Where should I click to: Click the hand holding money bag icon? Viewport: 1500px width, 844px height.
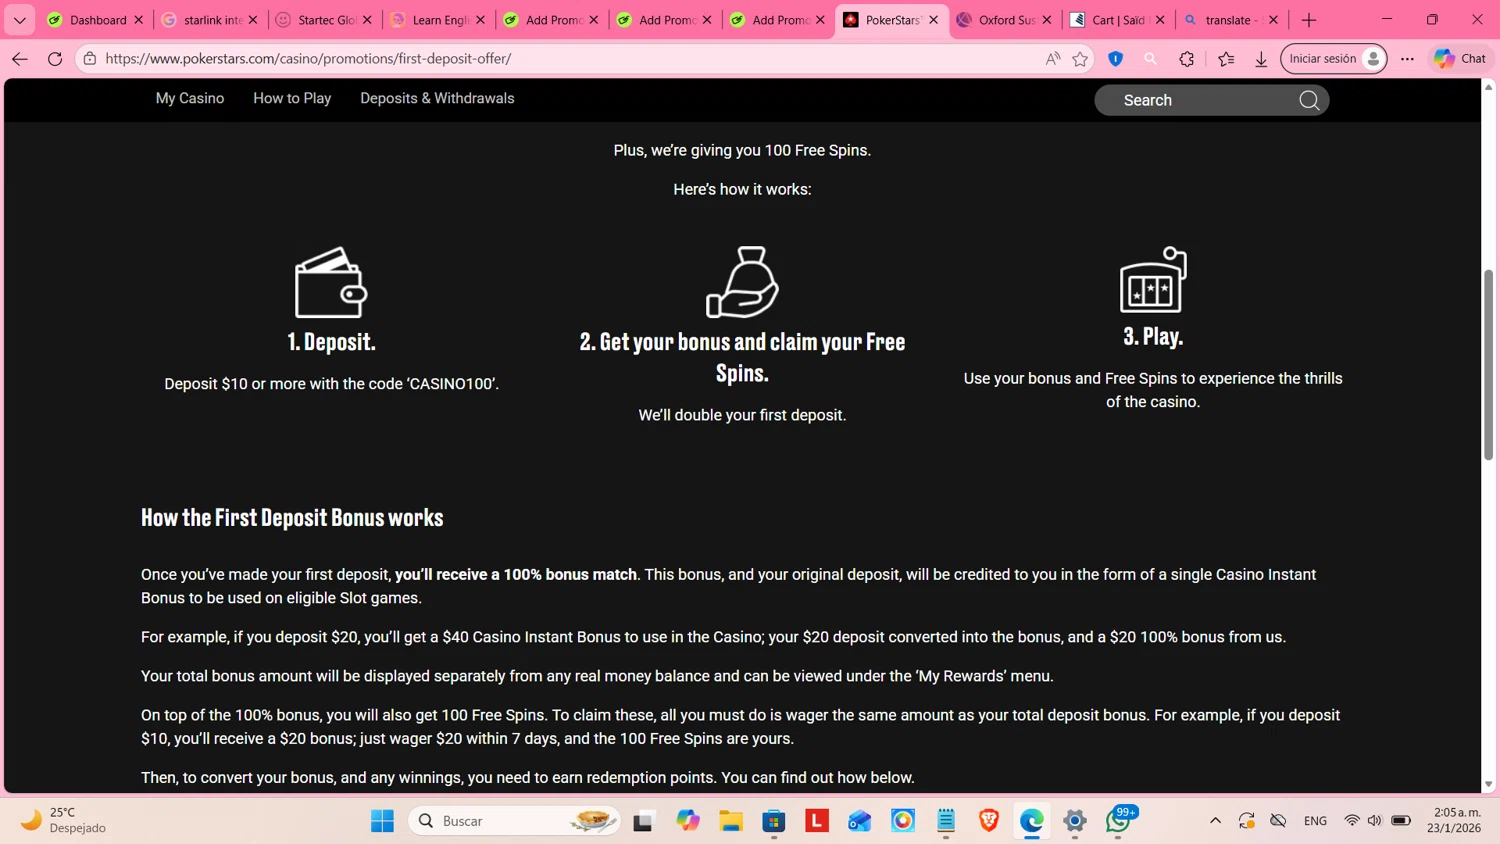pos(742,282)
